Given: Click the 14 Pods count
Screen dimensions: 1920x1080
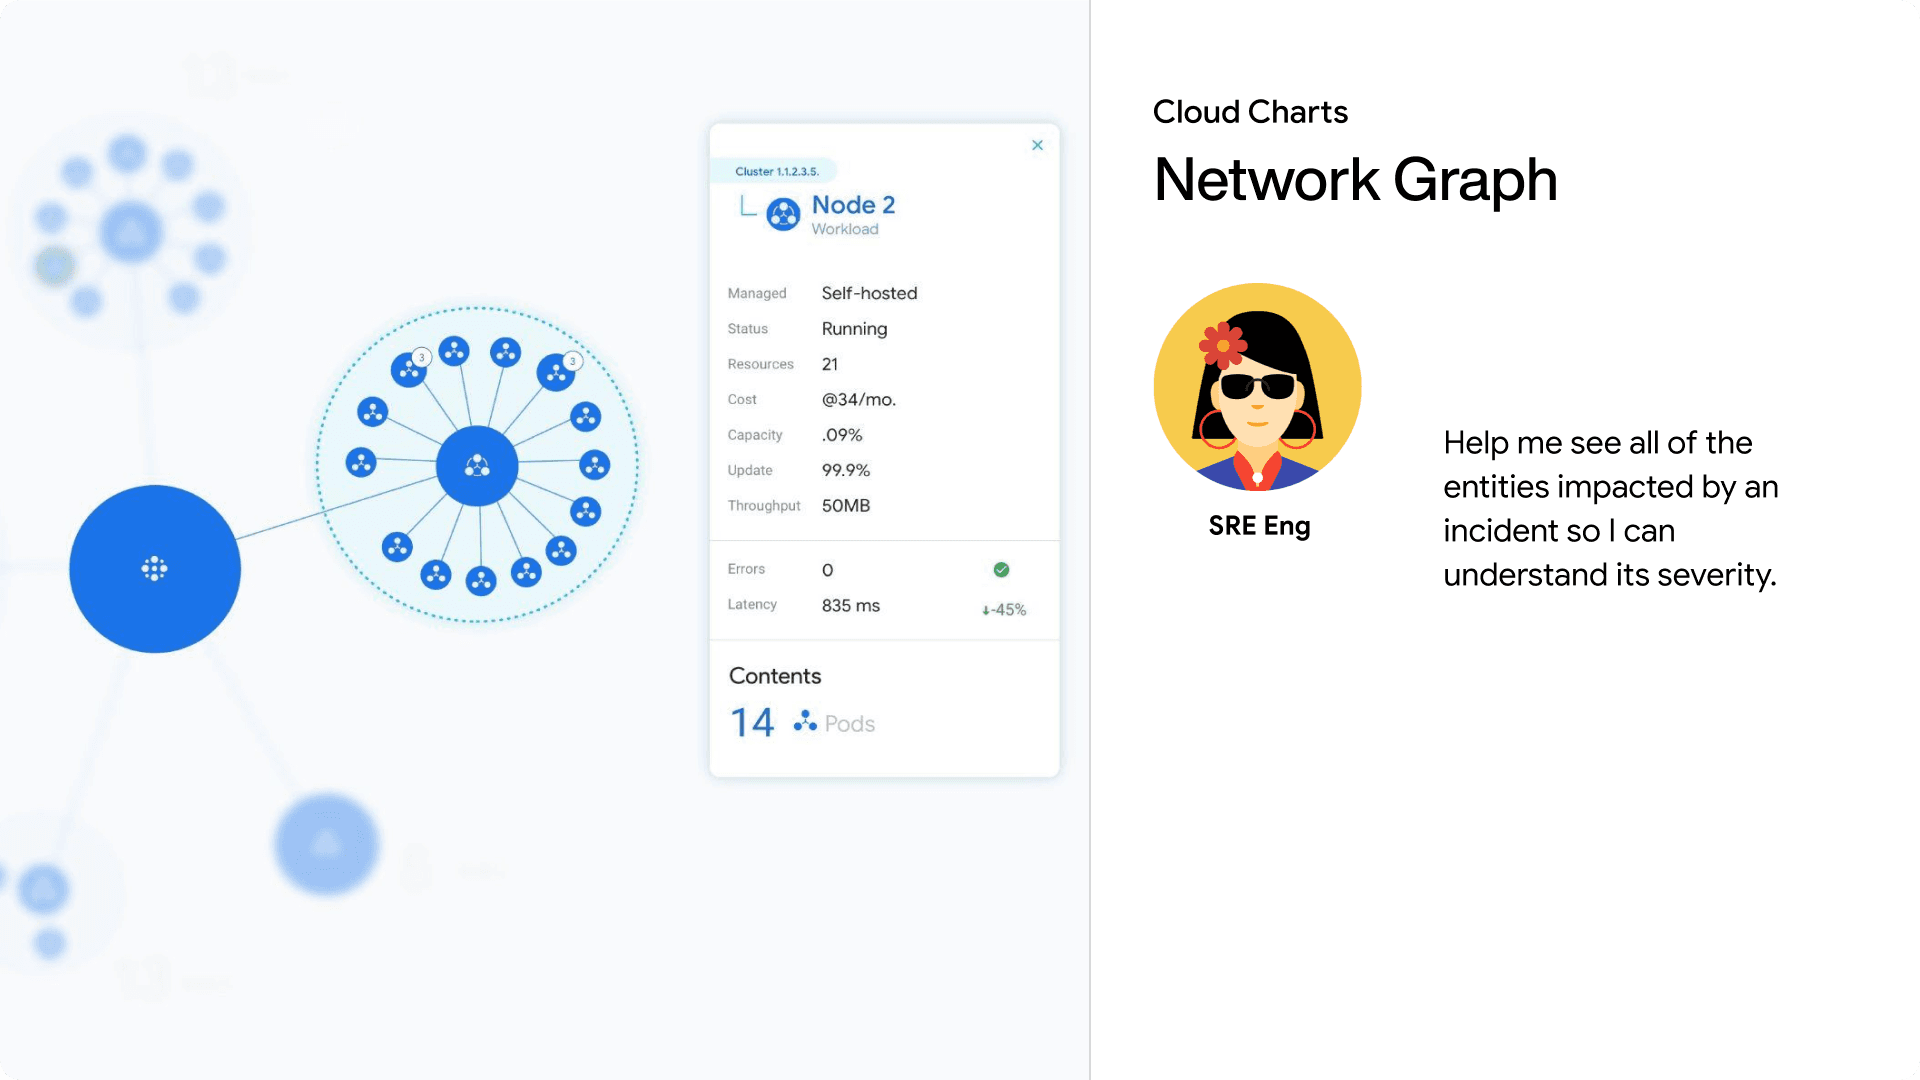Looking at the screenshot, I should (x=752, y=722).
